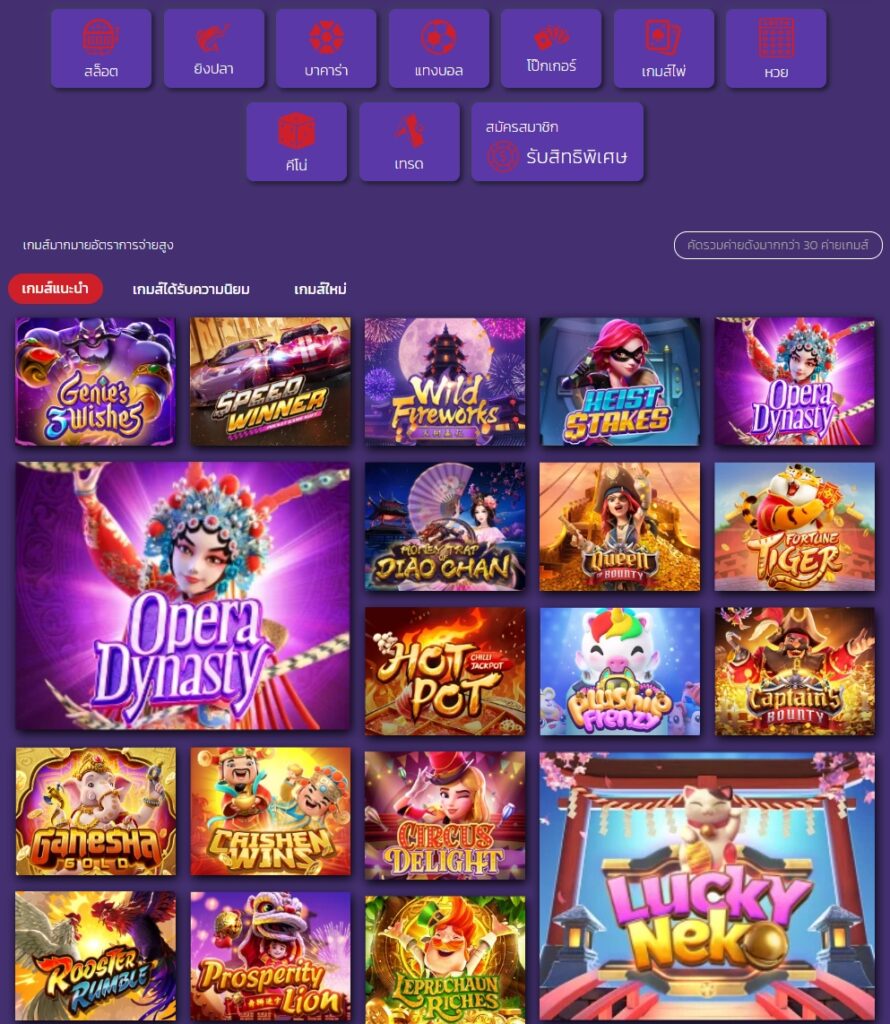890x1024 pixels.
Task: Launch the Fortune Tiger game thumbnail
Action: pos(795,526)
